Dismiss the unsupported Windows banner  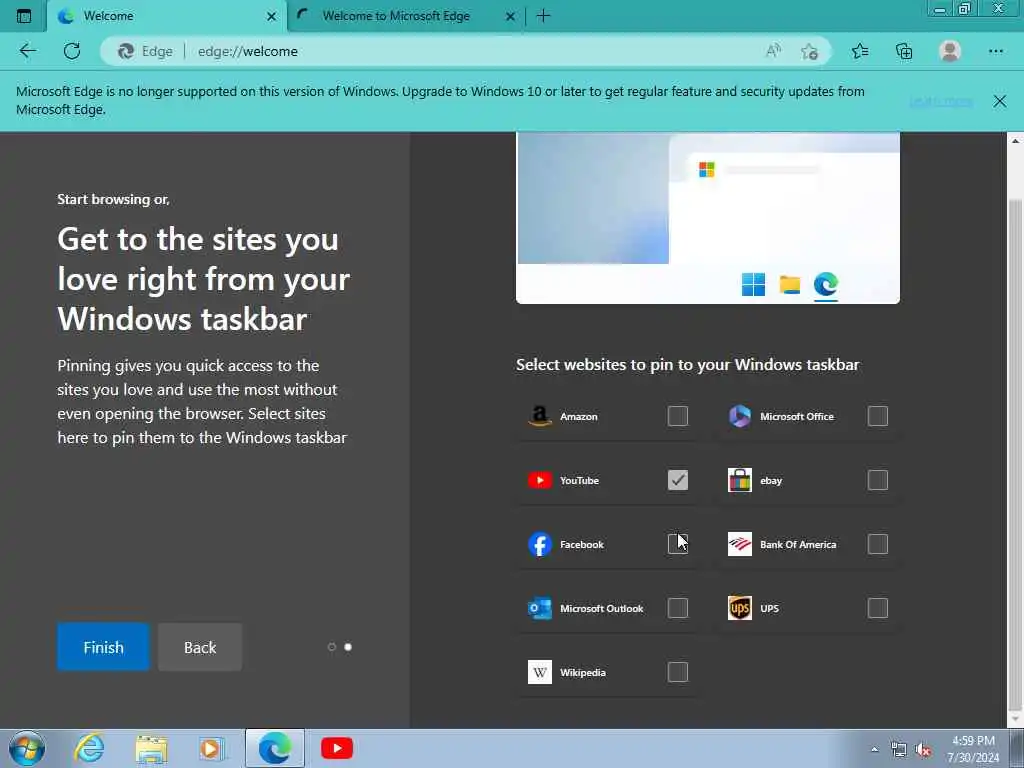tap(1000, 101)
